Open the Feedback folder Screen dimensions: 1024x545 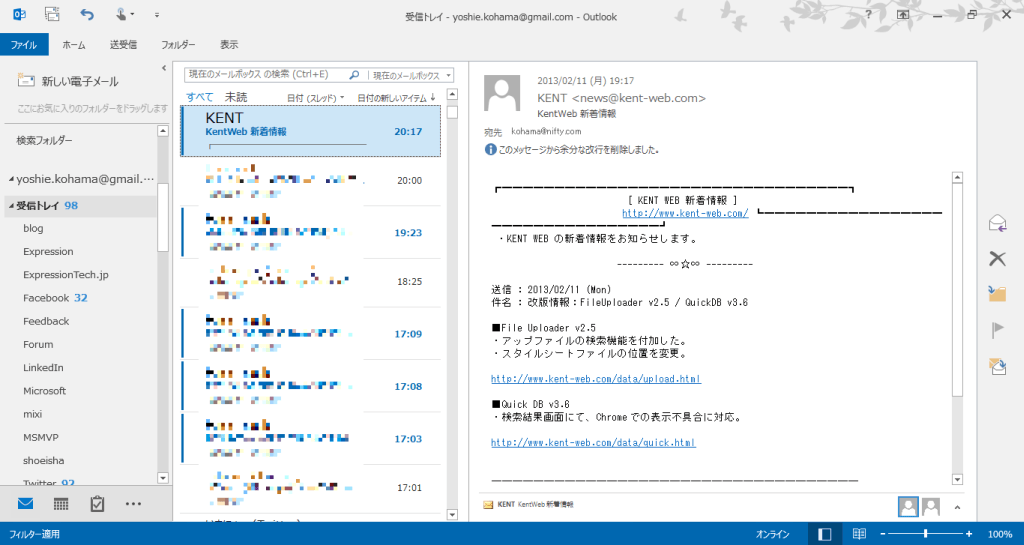pyautogui.click(x=46, y=321)
